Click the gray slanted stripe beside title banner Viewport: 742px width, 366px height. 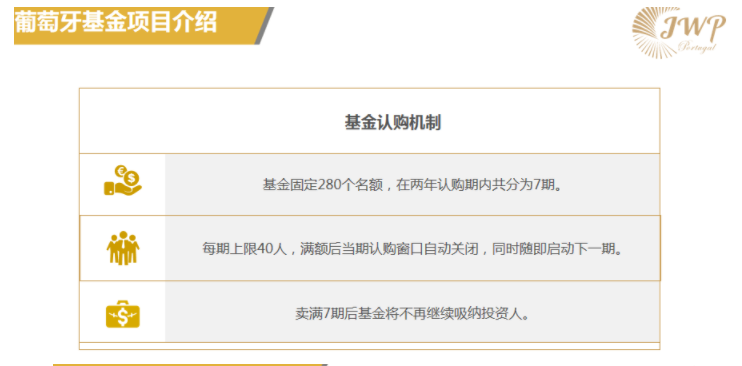click(x=265, y=26)
